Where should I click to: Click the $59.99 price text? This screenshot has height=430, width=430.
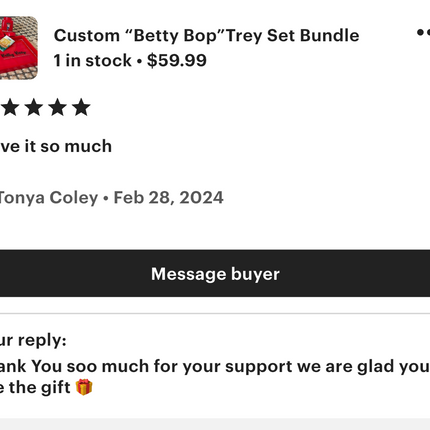(x=177, y=60)
